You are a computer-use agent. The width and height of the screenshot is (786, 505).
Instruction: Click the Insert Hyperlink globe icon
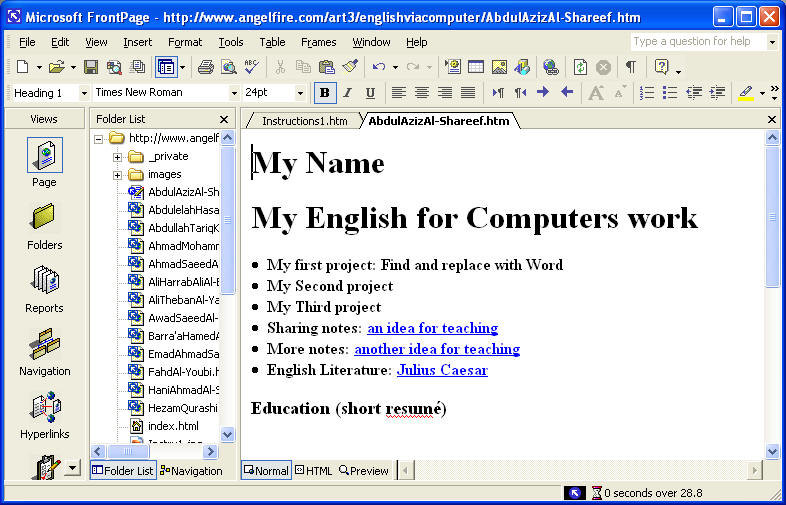click(x=550, y=67)
